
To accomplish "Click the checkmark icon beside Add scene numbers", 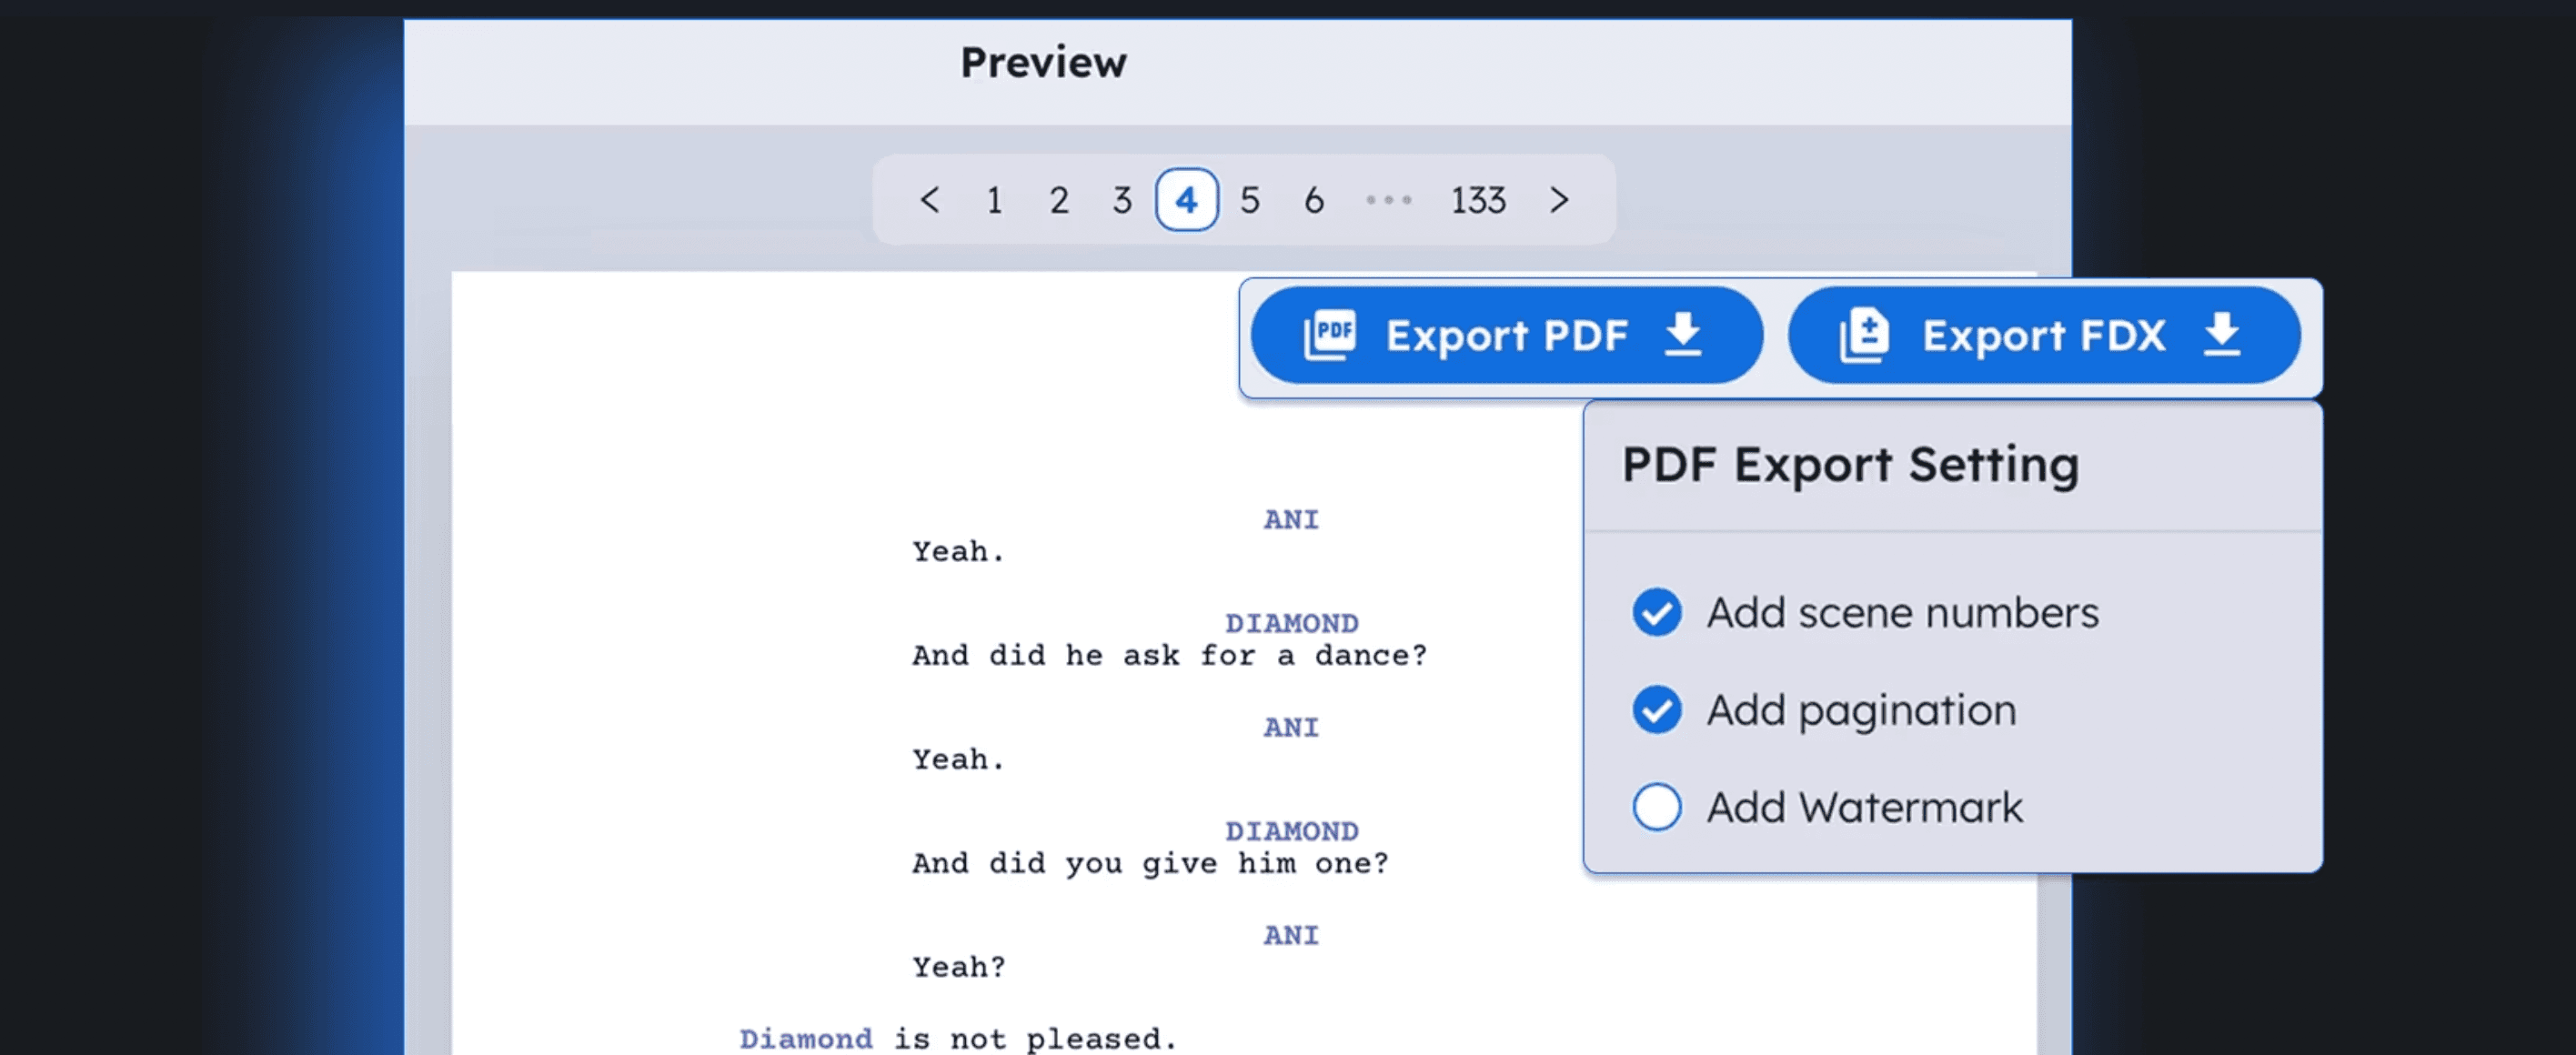I will (1656, 612).
